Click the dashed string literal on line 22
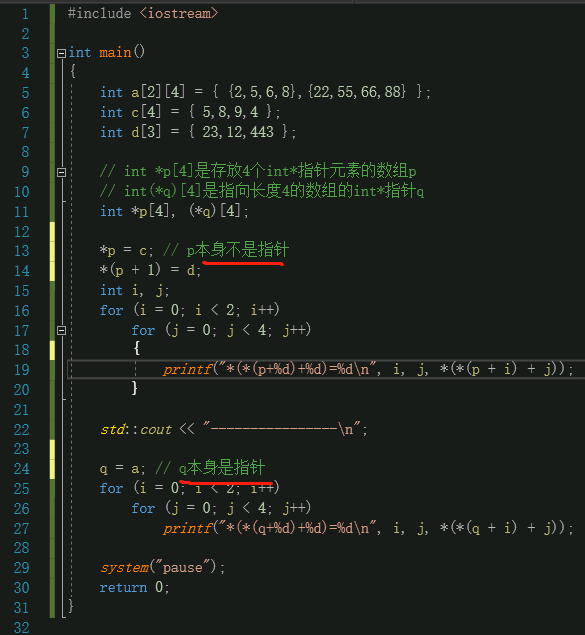The height and width of the screenshot is (635, 585). [x=281, y=428]
